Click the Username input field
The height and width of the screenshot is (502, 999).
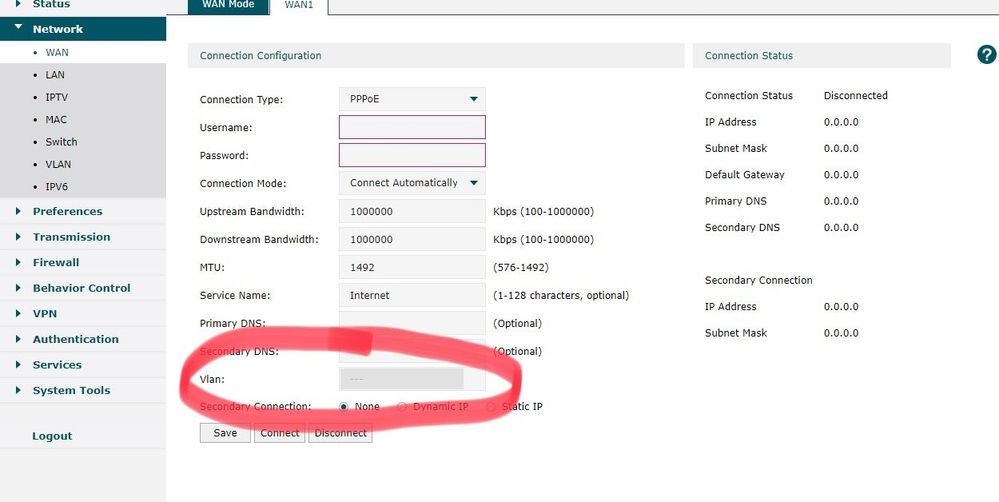(x=412, y=127)
